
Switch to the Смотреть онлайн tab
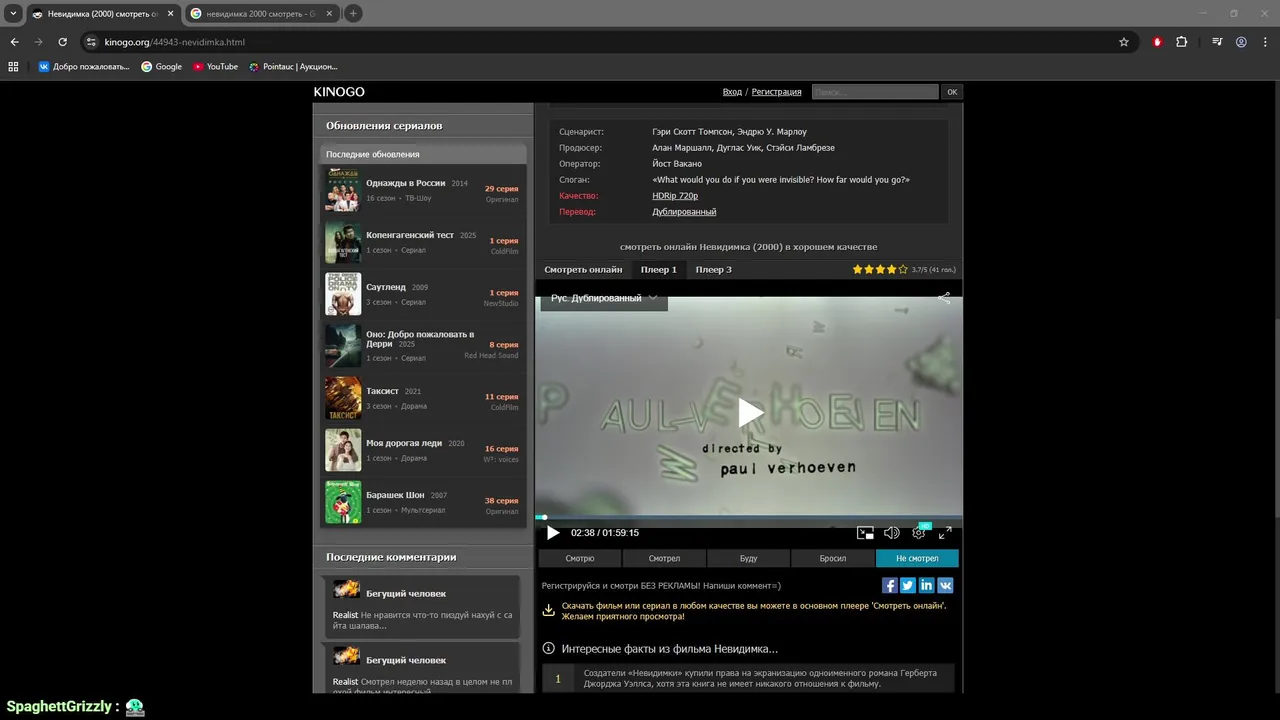[x=583, y=270]
